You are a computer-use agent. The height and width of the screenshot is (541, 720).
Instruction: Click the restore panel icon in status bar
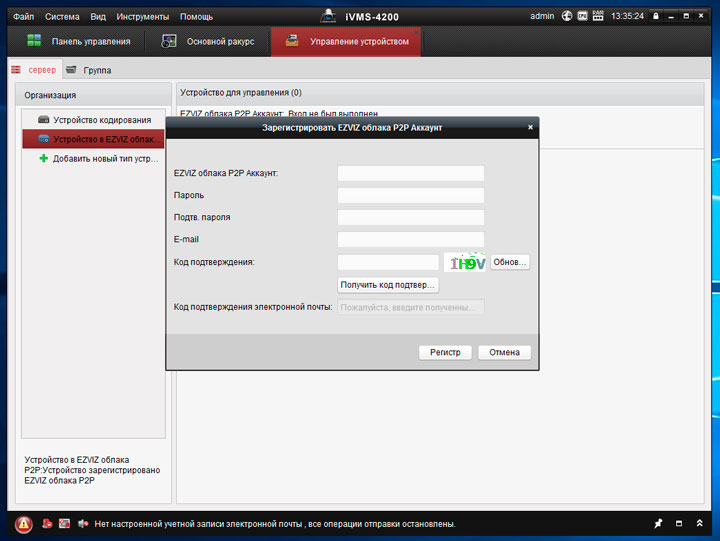[x=679, y=524]
